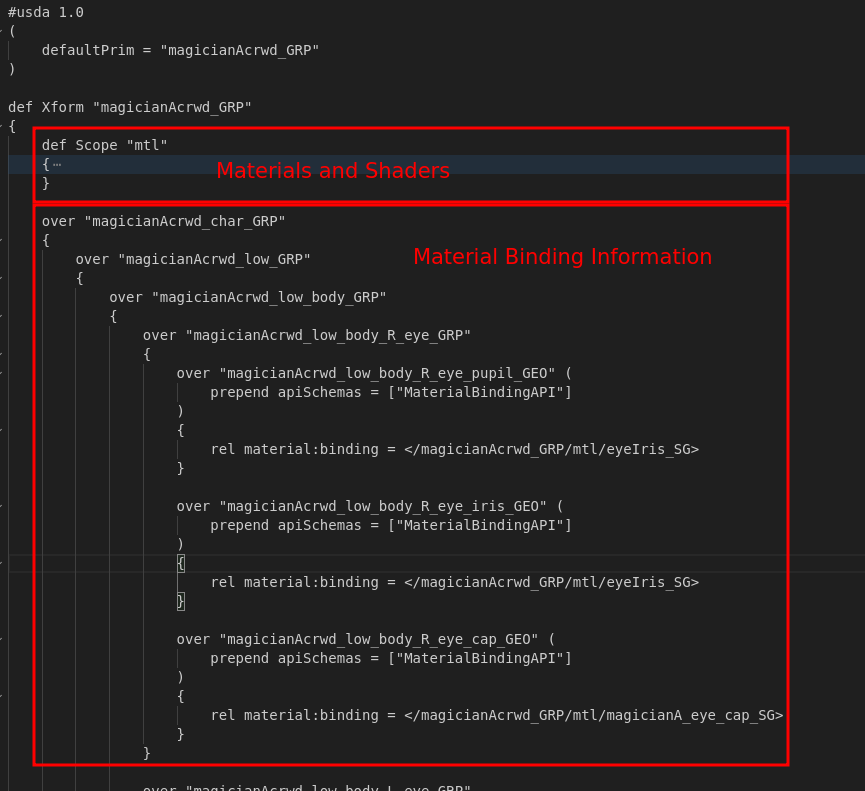Click the def Scope "mtl" definition
865x791 pixels.
click(105, 145)
